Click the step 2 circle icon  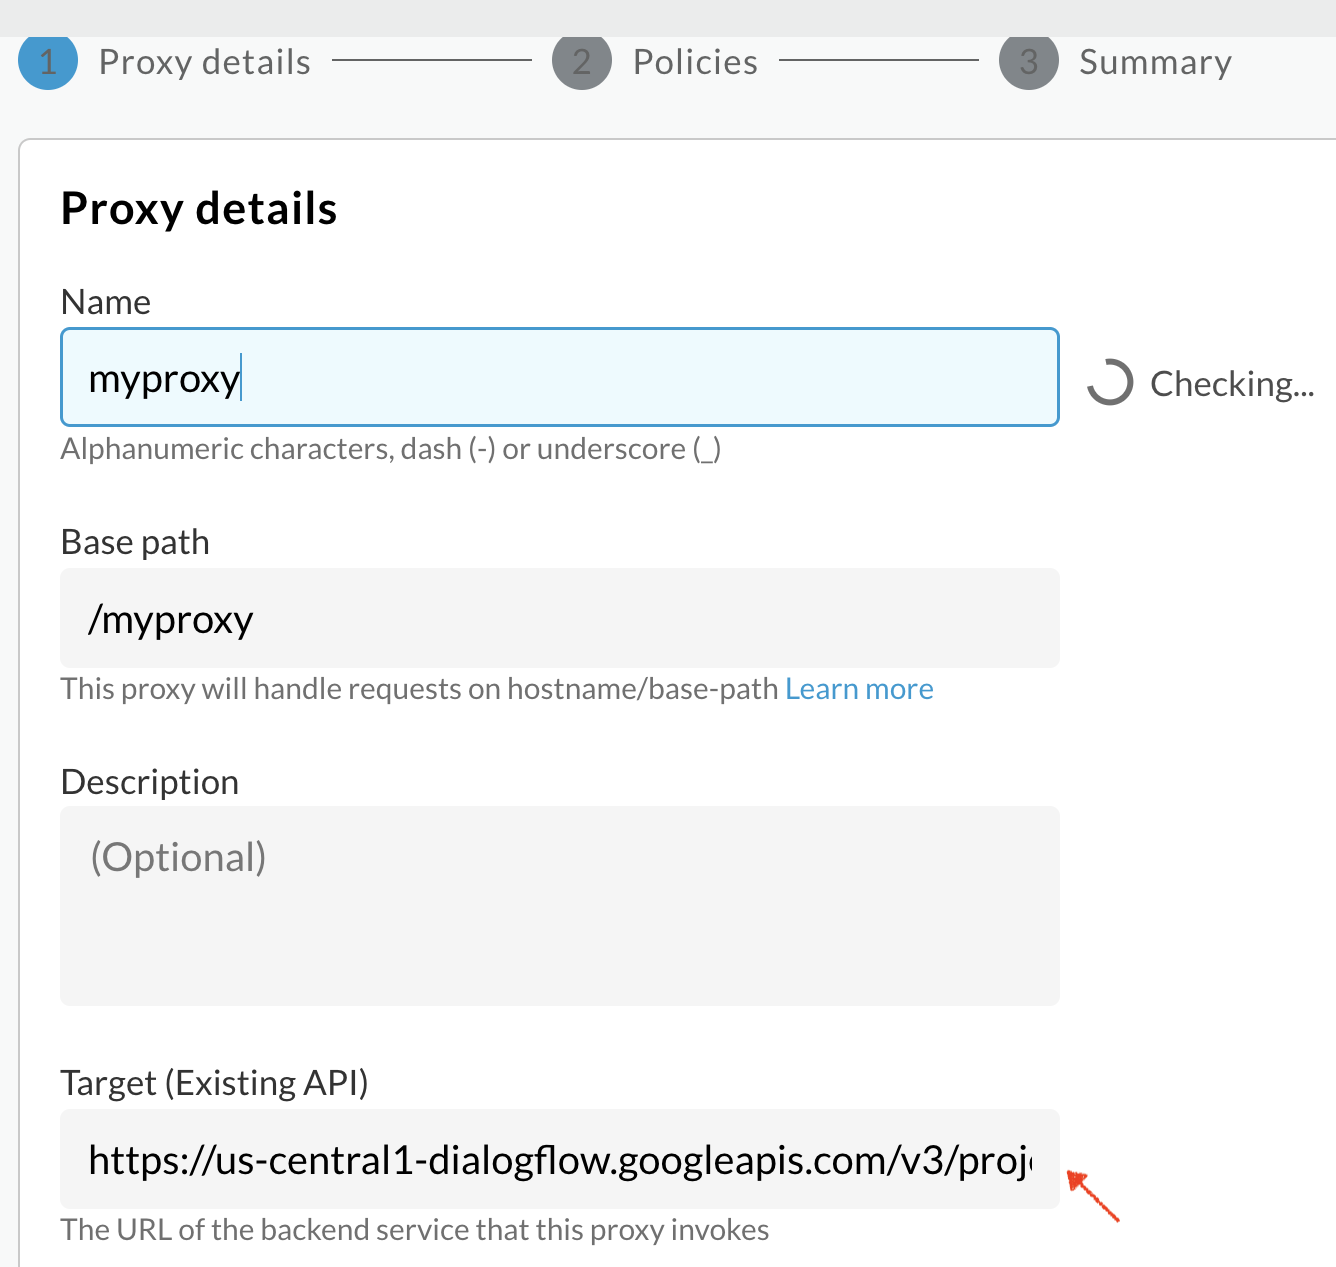(x=582, y=62)
